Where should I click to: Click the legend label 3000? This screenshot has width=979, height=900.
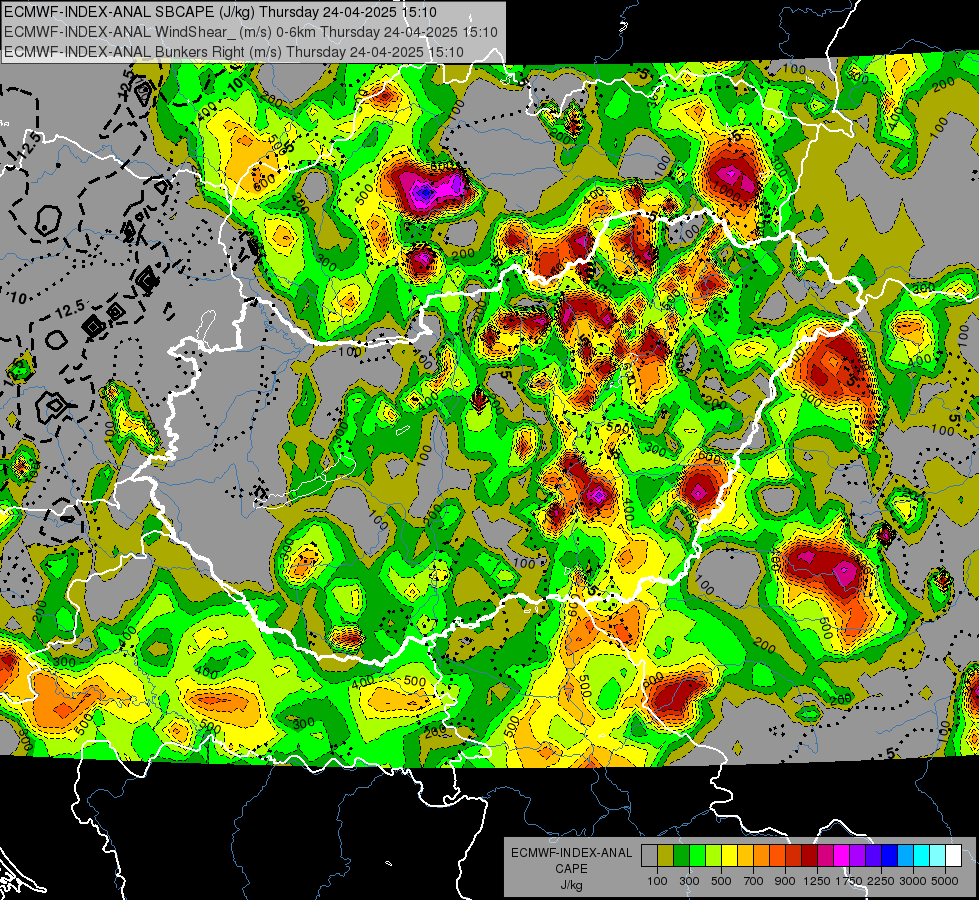913,881
